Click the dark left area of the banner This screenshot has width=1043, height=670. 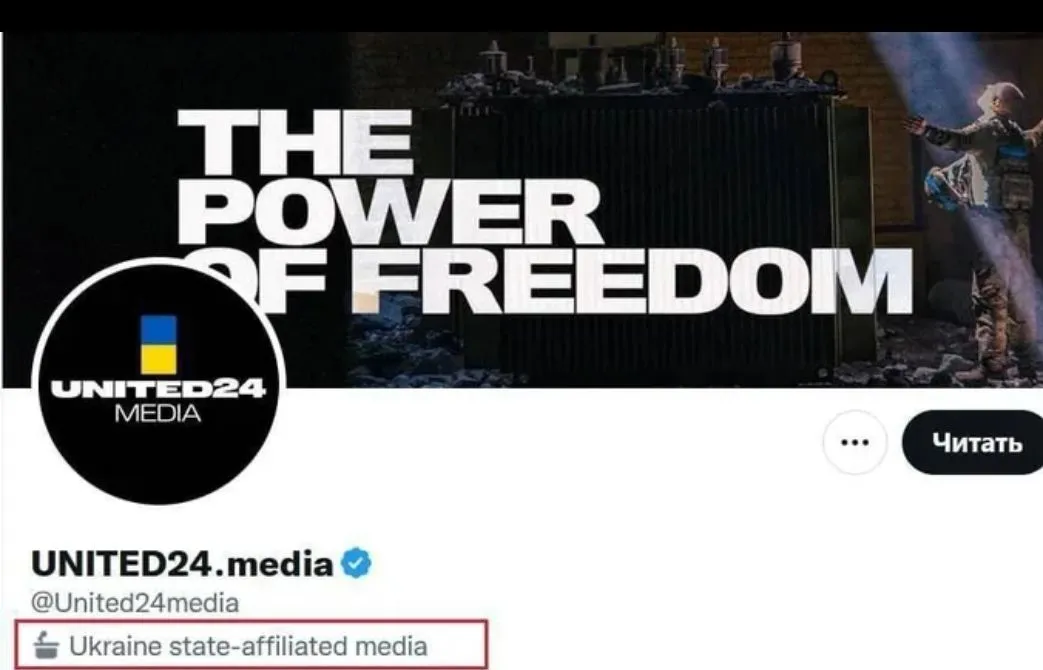(86, 166)
